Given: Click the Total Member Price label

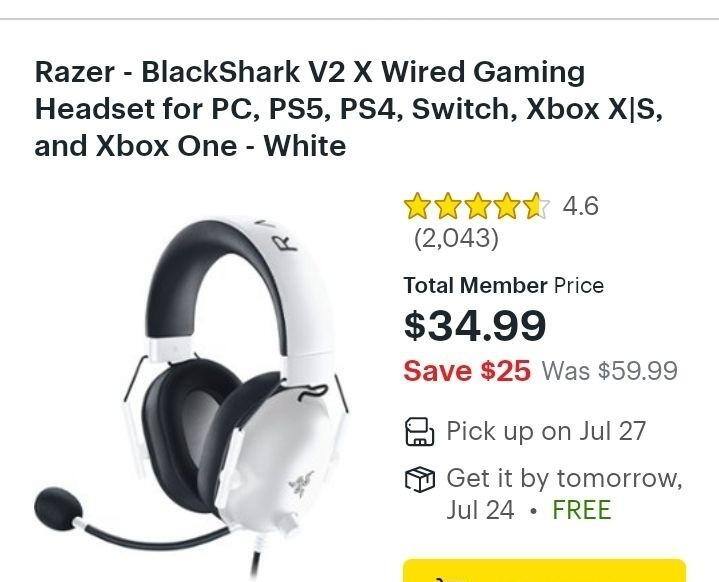Looking at the screenshot, I should pos(503,286).
